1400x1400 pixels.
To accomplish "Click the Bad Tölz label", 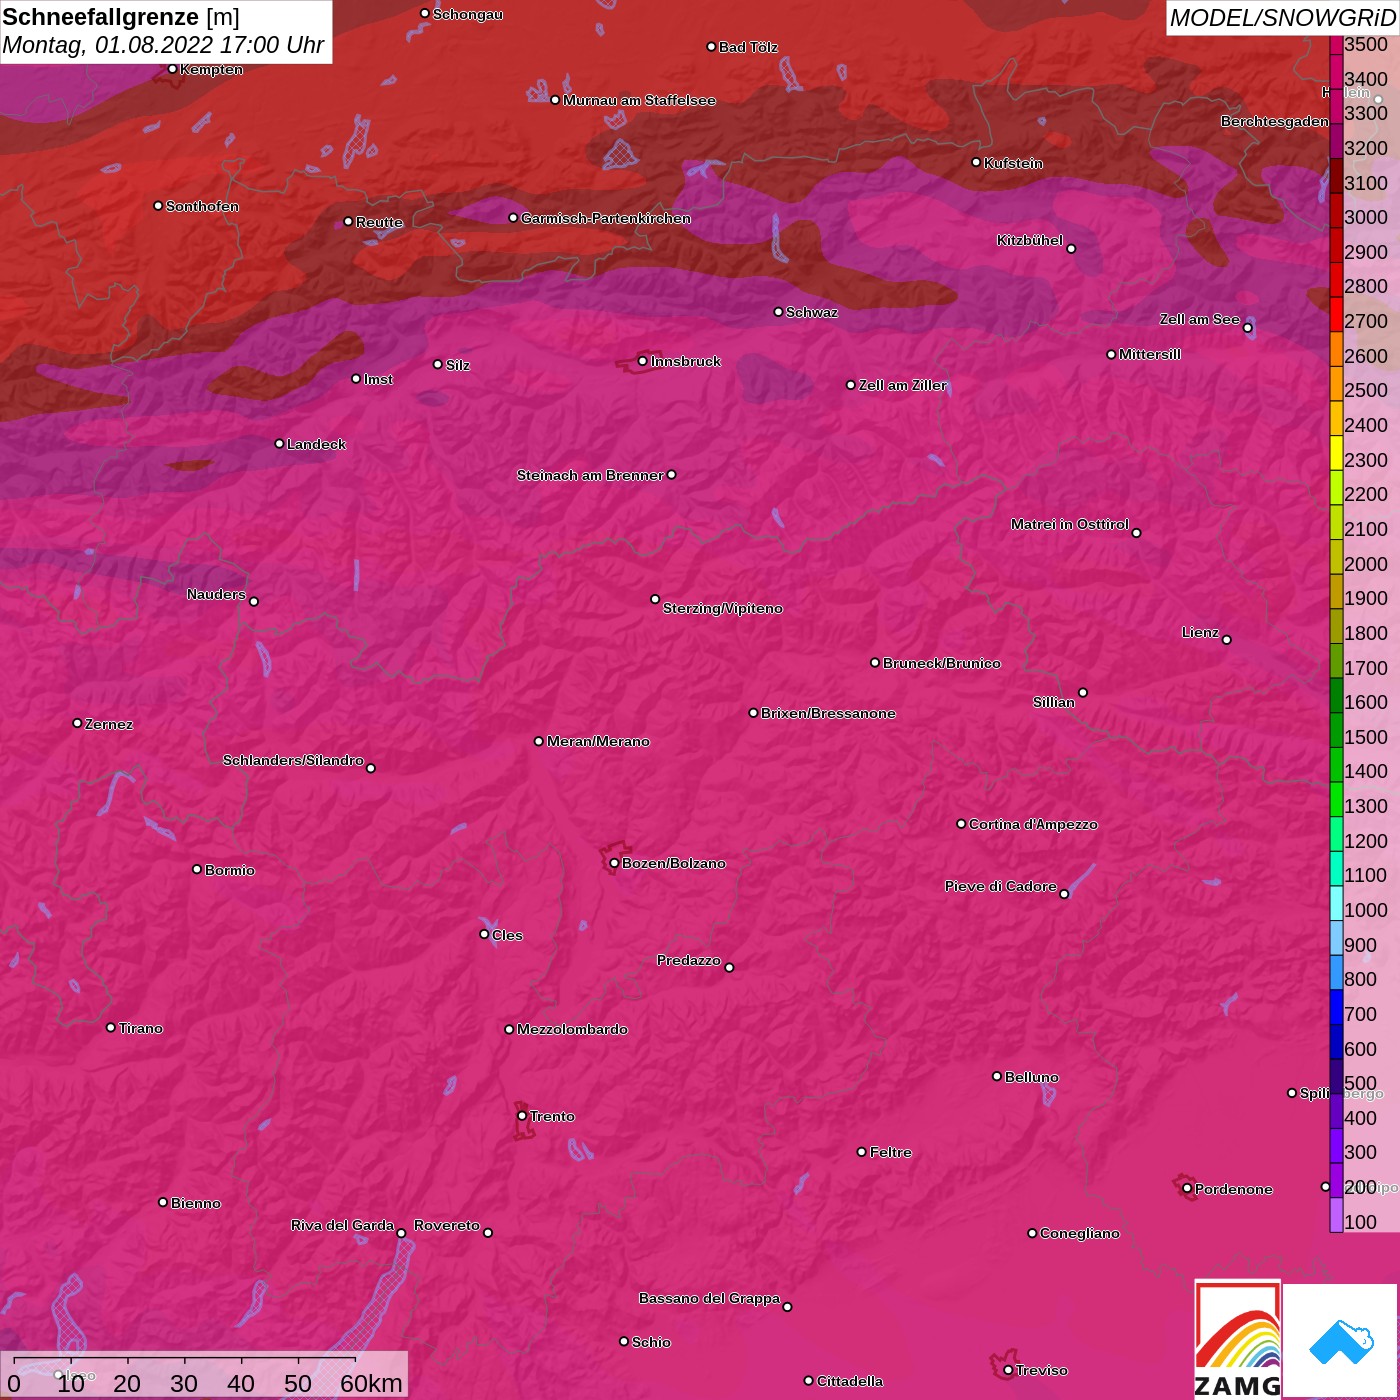I will point(748,47).
